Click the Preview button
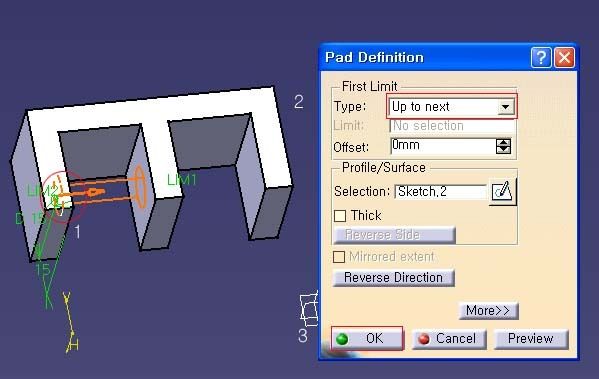Image resolution: width=599 pixels, height=379 pixels. pos(531,339)
